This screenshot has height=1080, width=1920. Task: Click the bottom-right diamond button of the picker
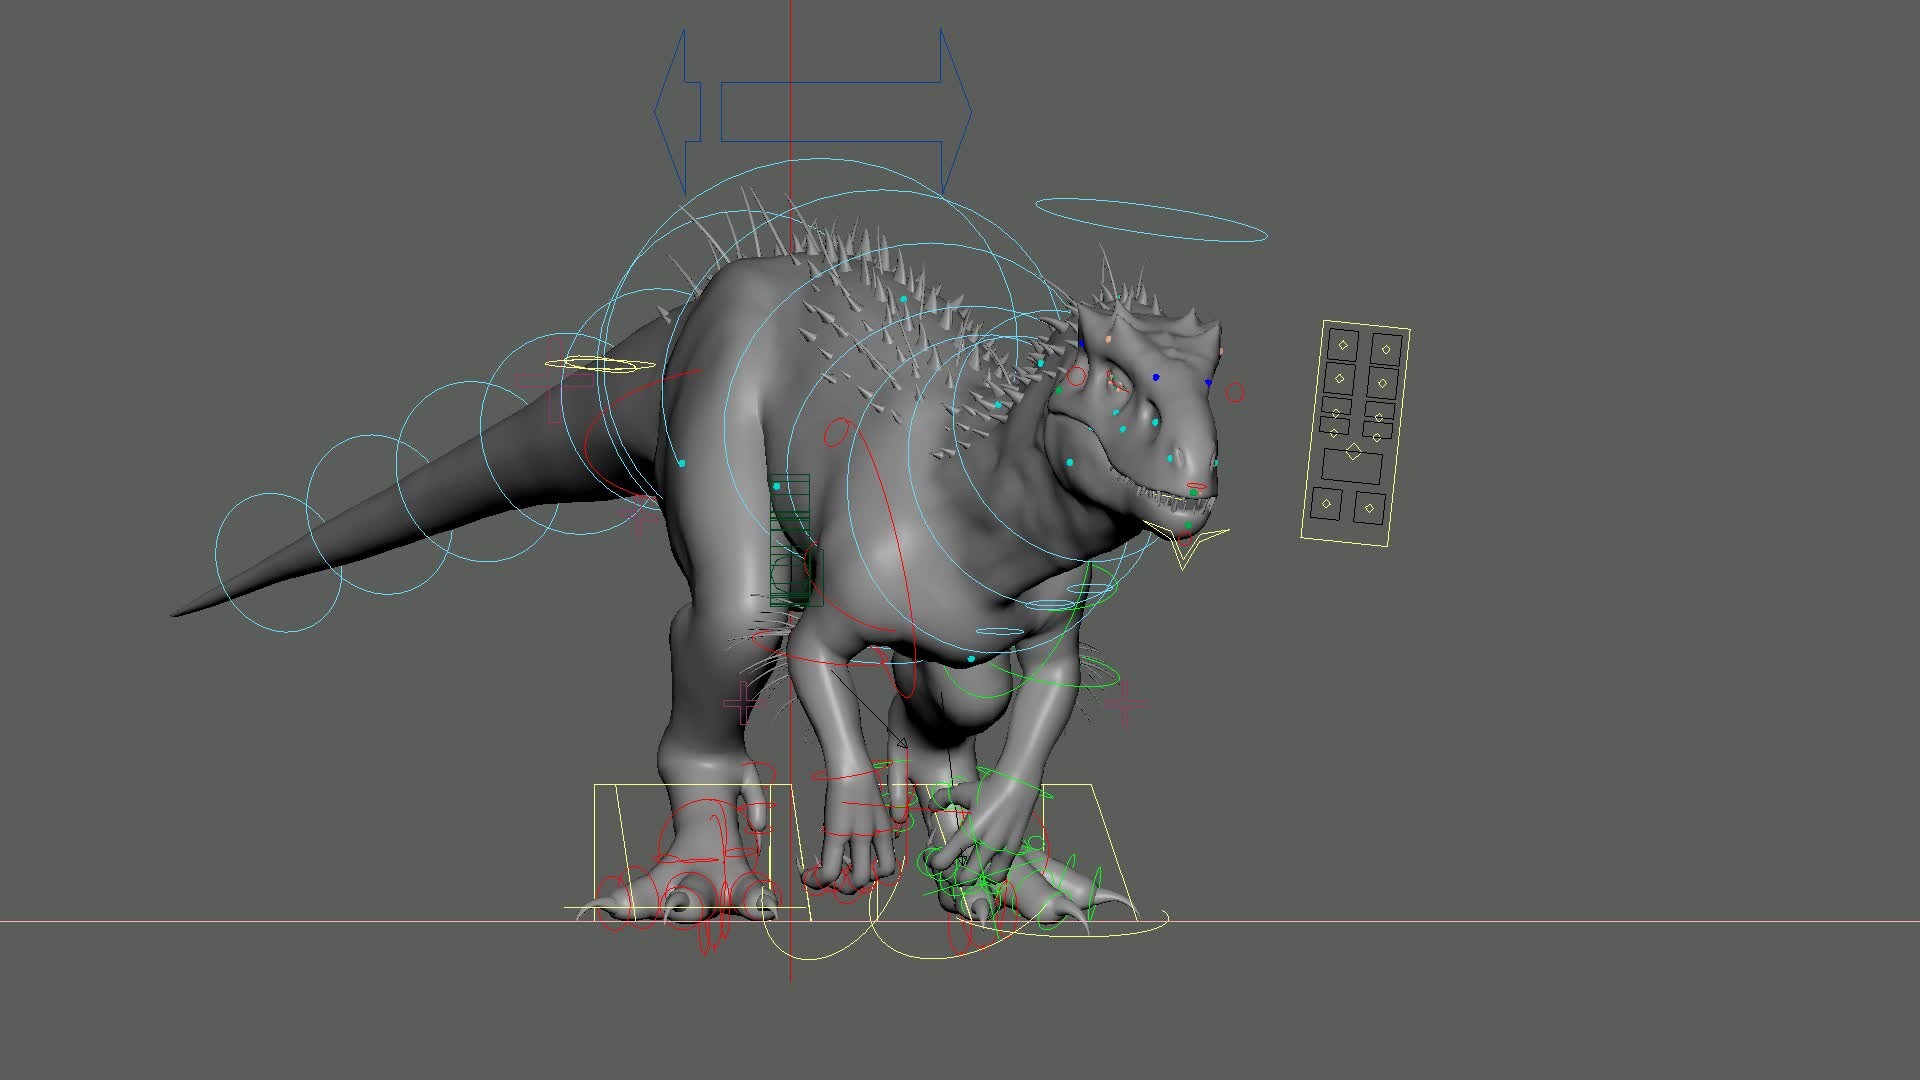(1370, 509)
